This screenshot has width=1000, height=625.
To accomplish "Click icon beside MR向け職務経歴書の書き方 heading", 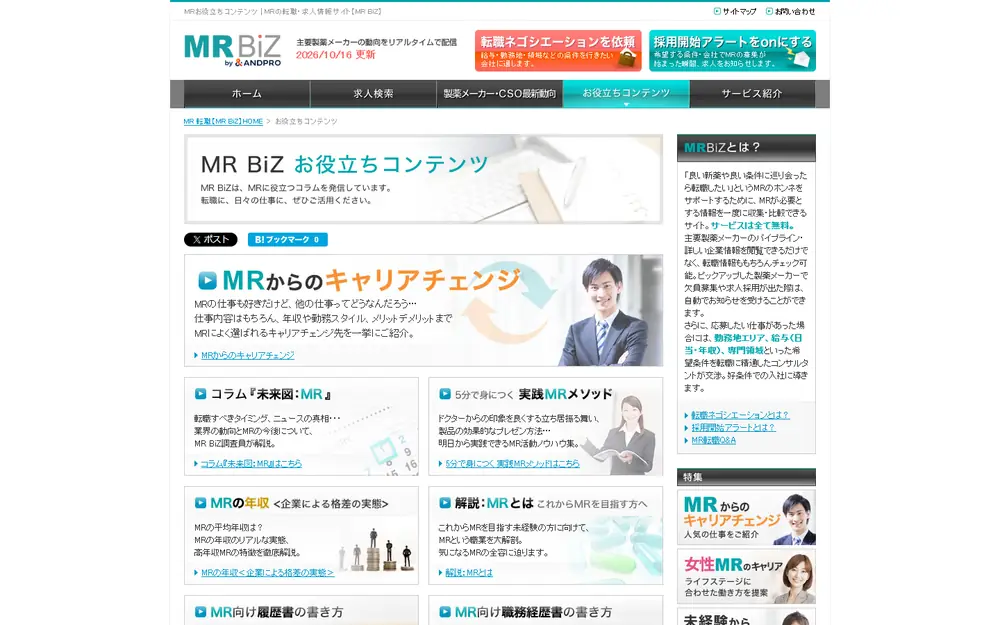I will (445, 612).
